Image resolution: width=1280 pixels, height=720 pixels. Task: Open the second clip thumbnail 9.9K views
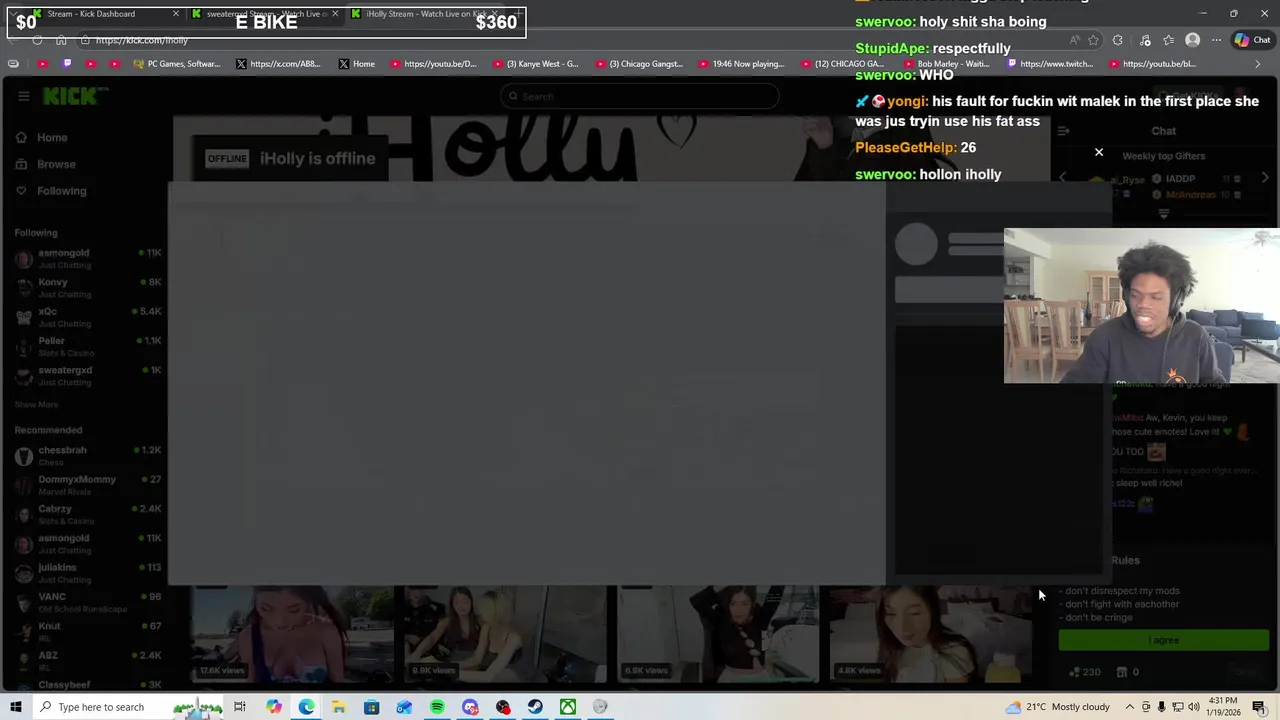505,634
